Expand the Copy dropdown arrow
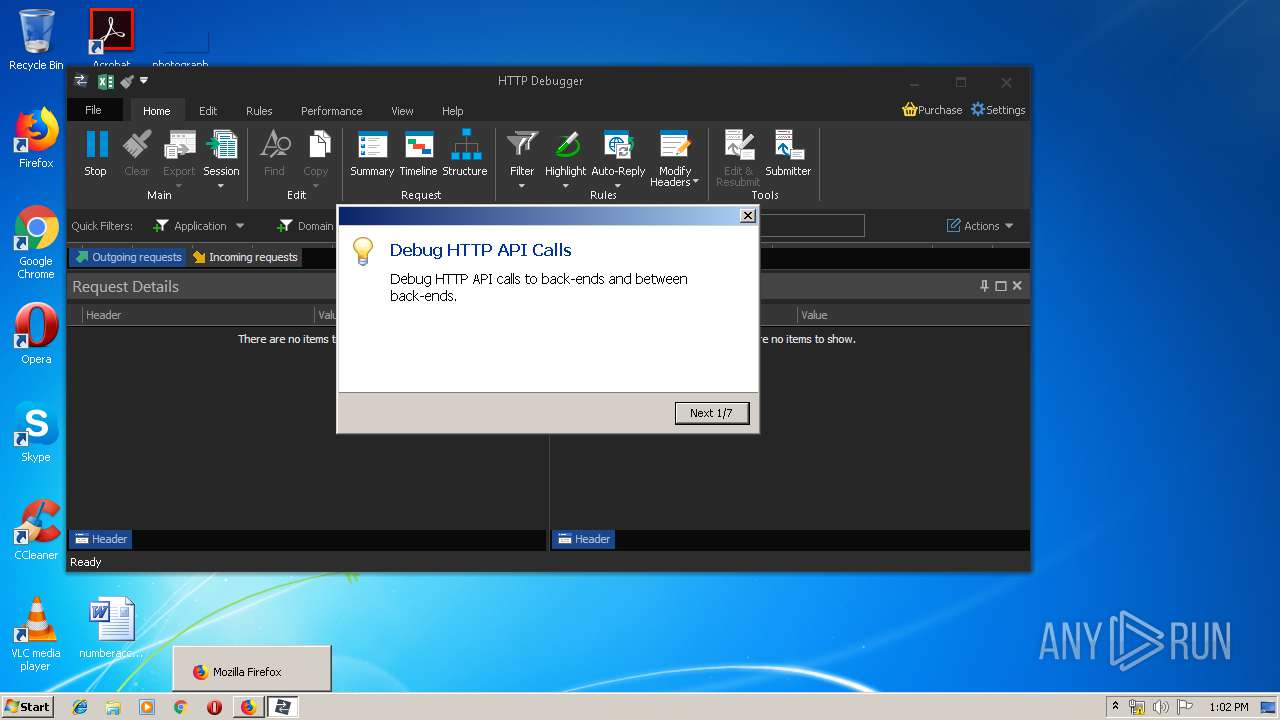The height and width of the screenshot is (720, 1280). pyautogui.click(x=316, y=185)
